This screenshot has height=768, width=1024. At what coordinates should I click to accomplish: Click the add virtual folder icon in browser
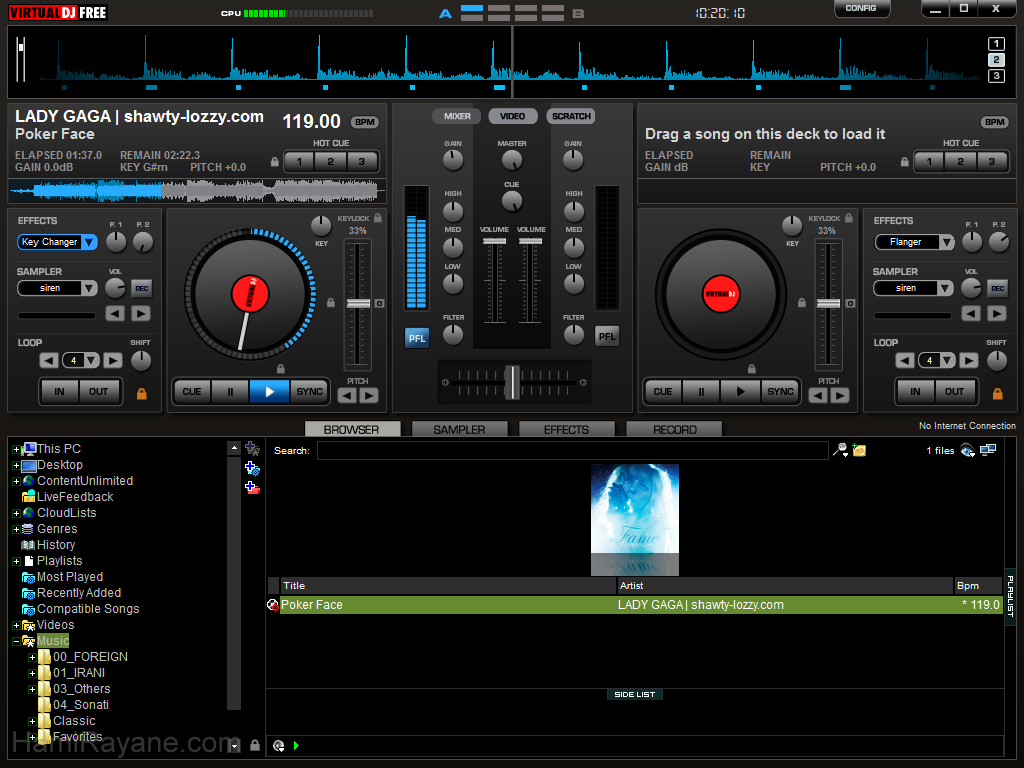tap(252, 449)
